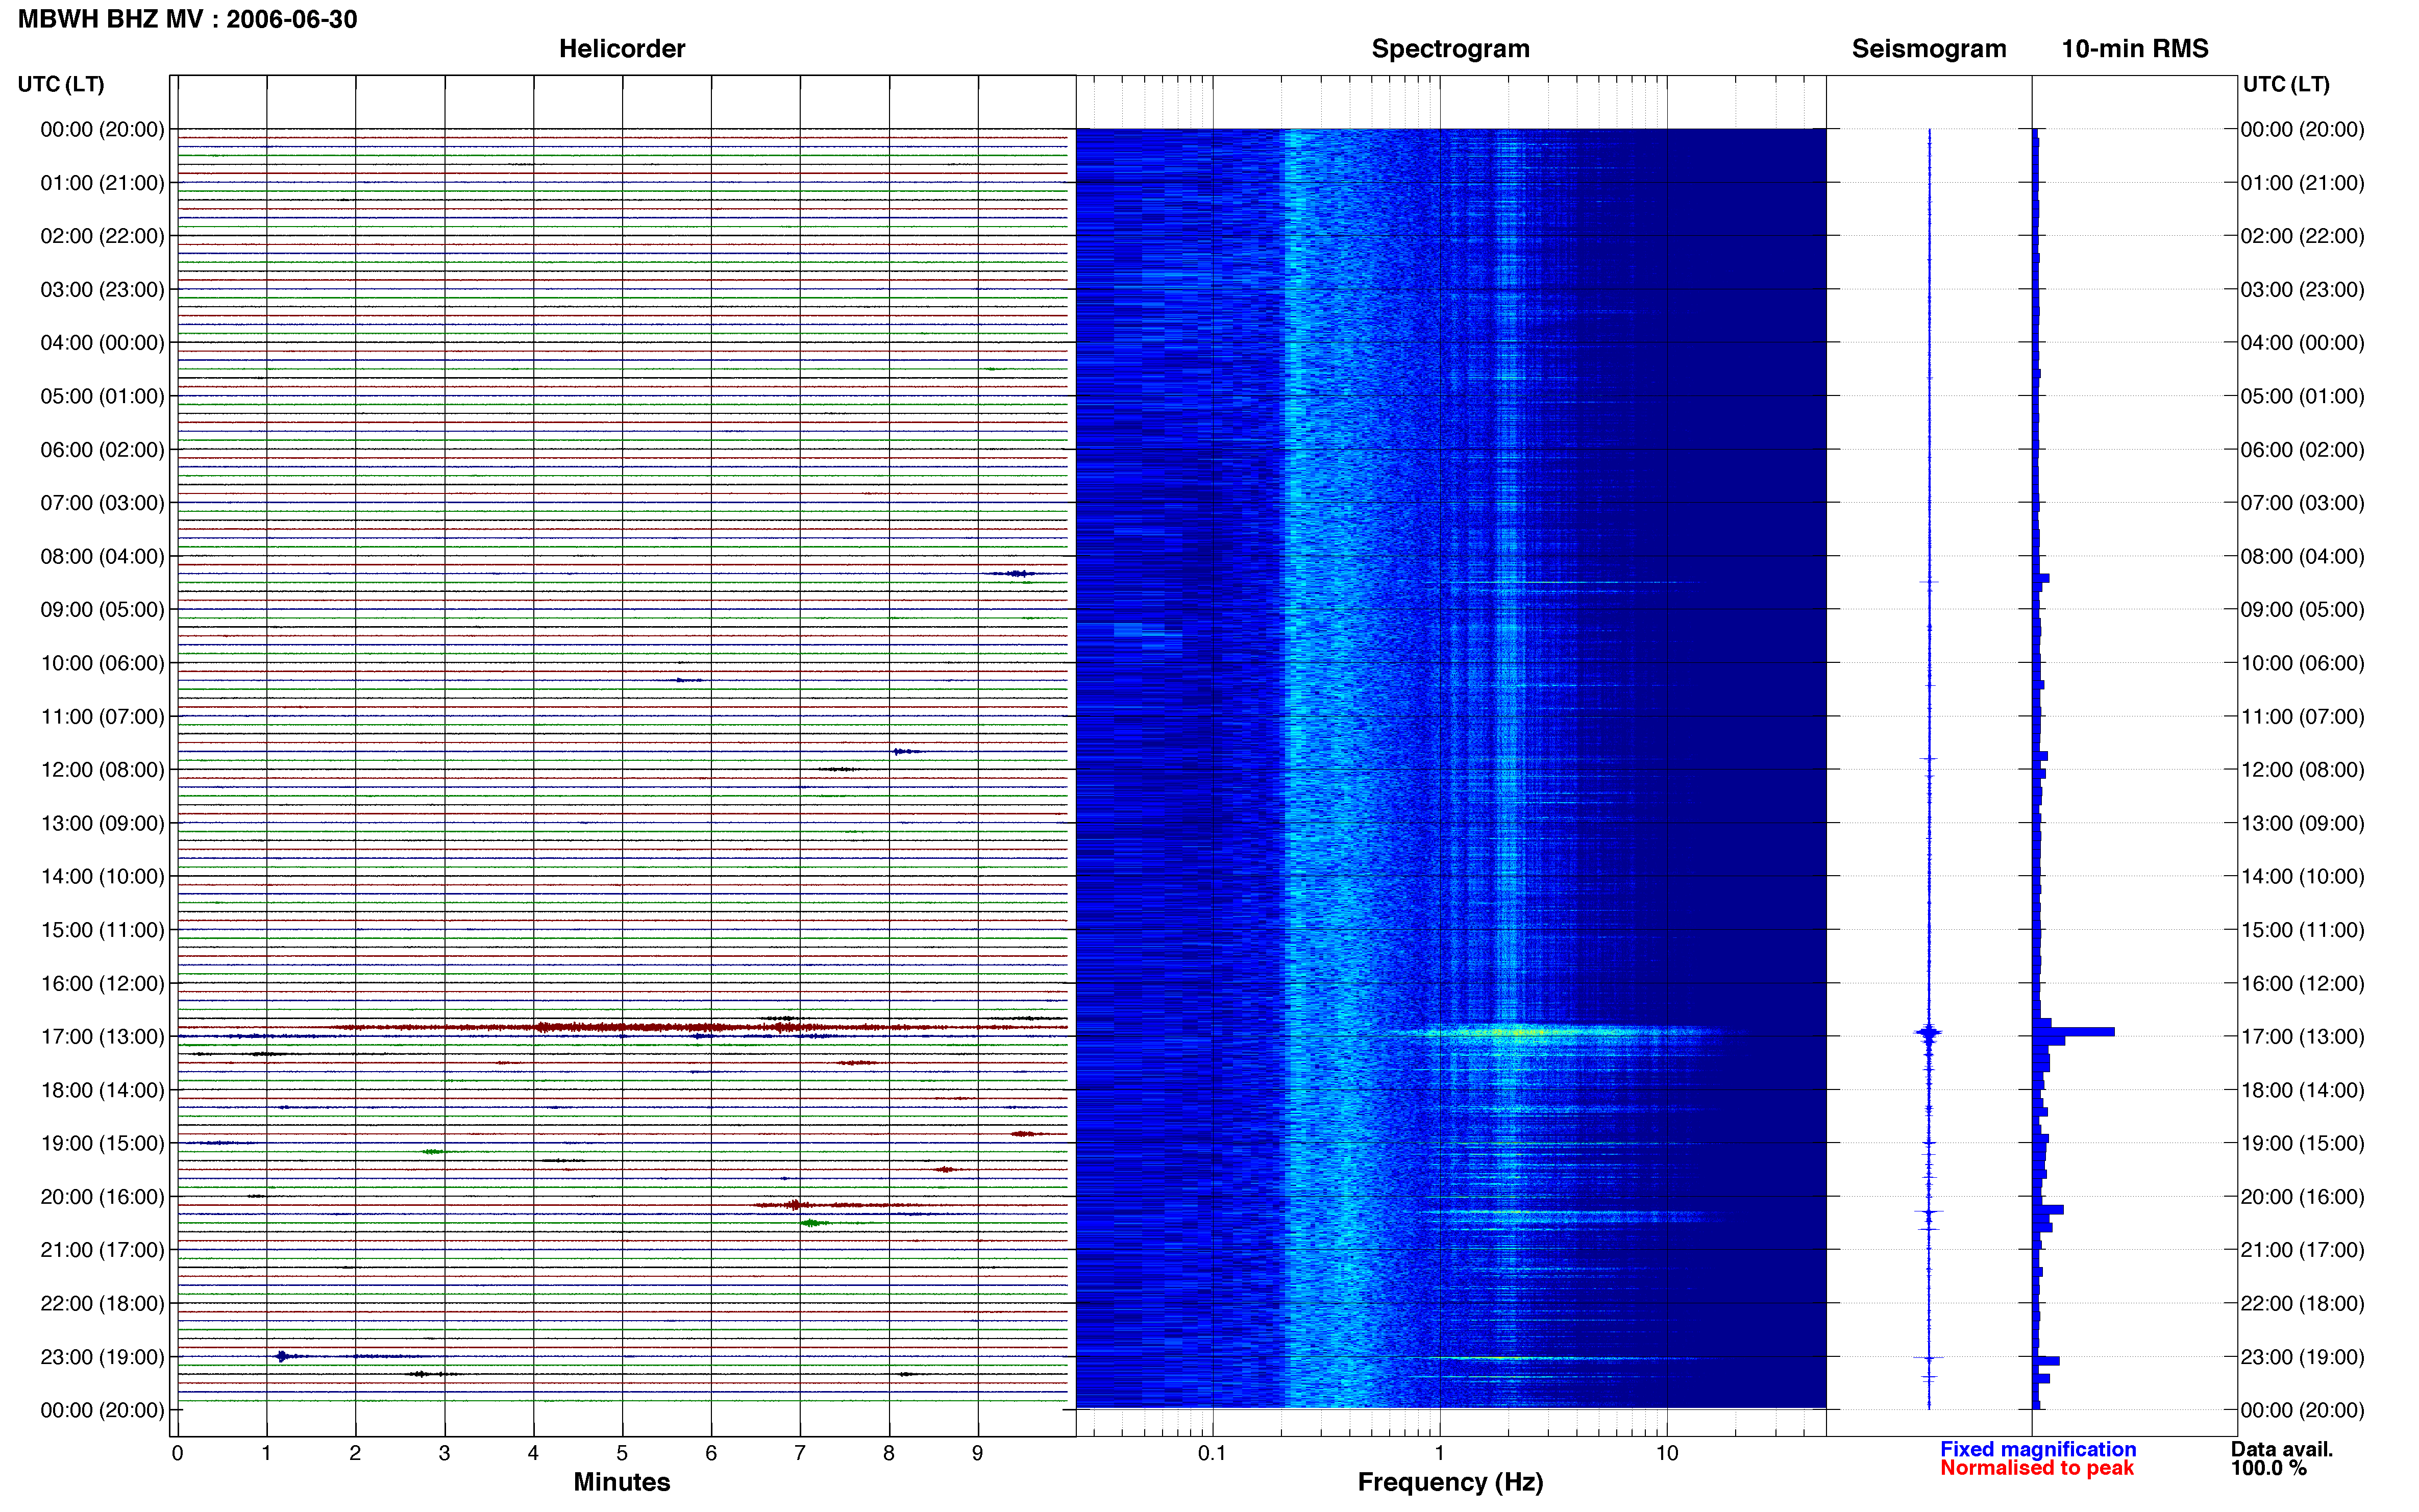Select the 'Spectrogram' panel heading

tap(1450, 49)
